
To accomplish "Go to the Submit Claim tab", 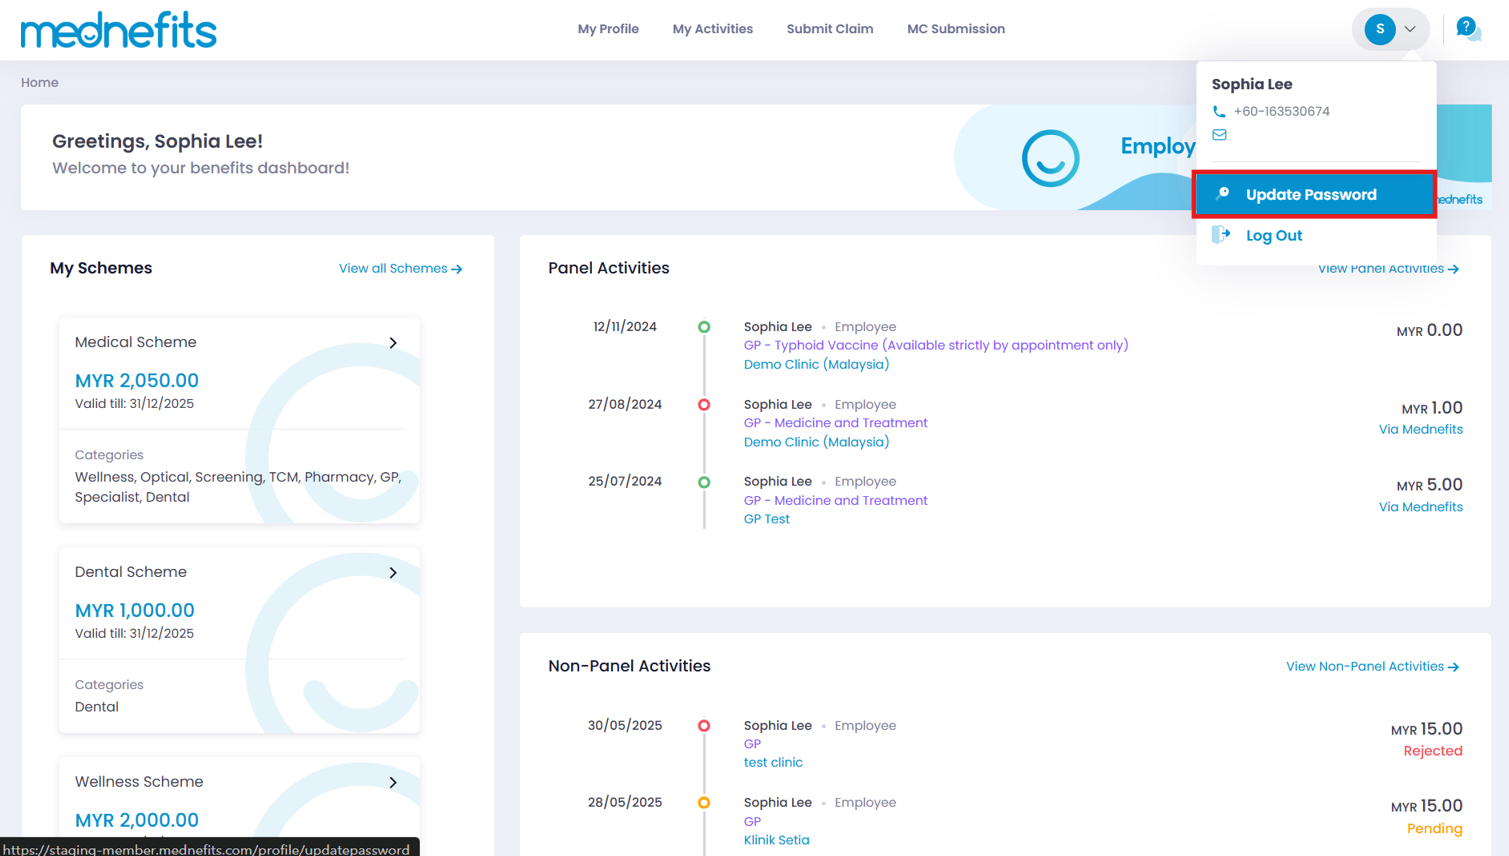I will 829,29.
